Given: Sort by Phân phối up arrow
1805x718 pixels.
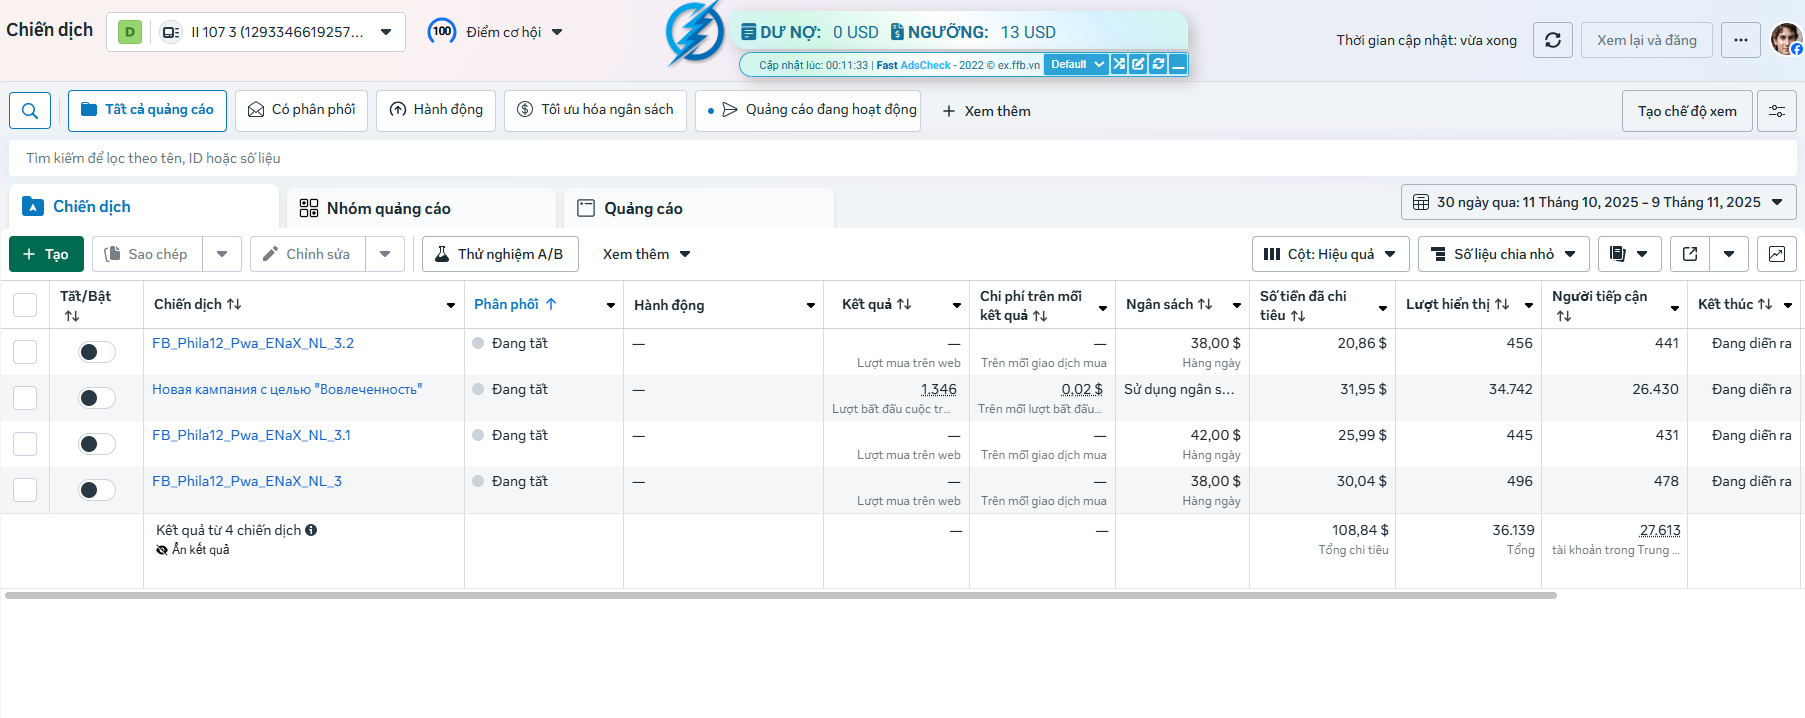Looking at the screenshot, I should tap(551, 304).
